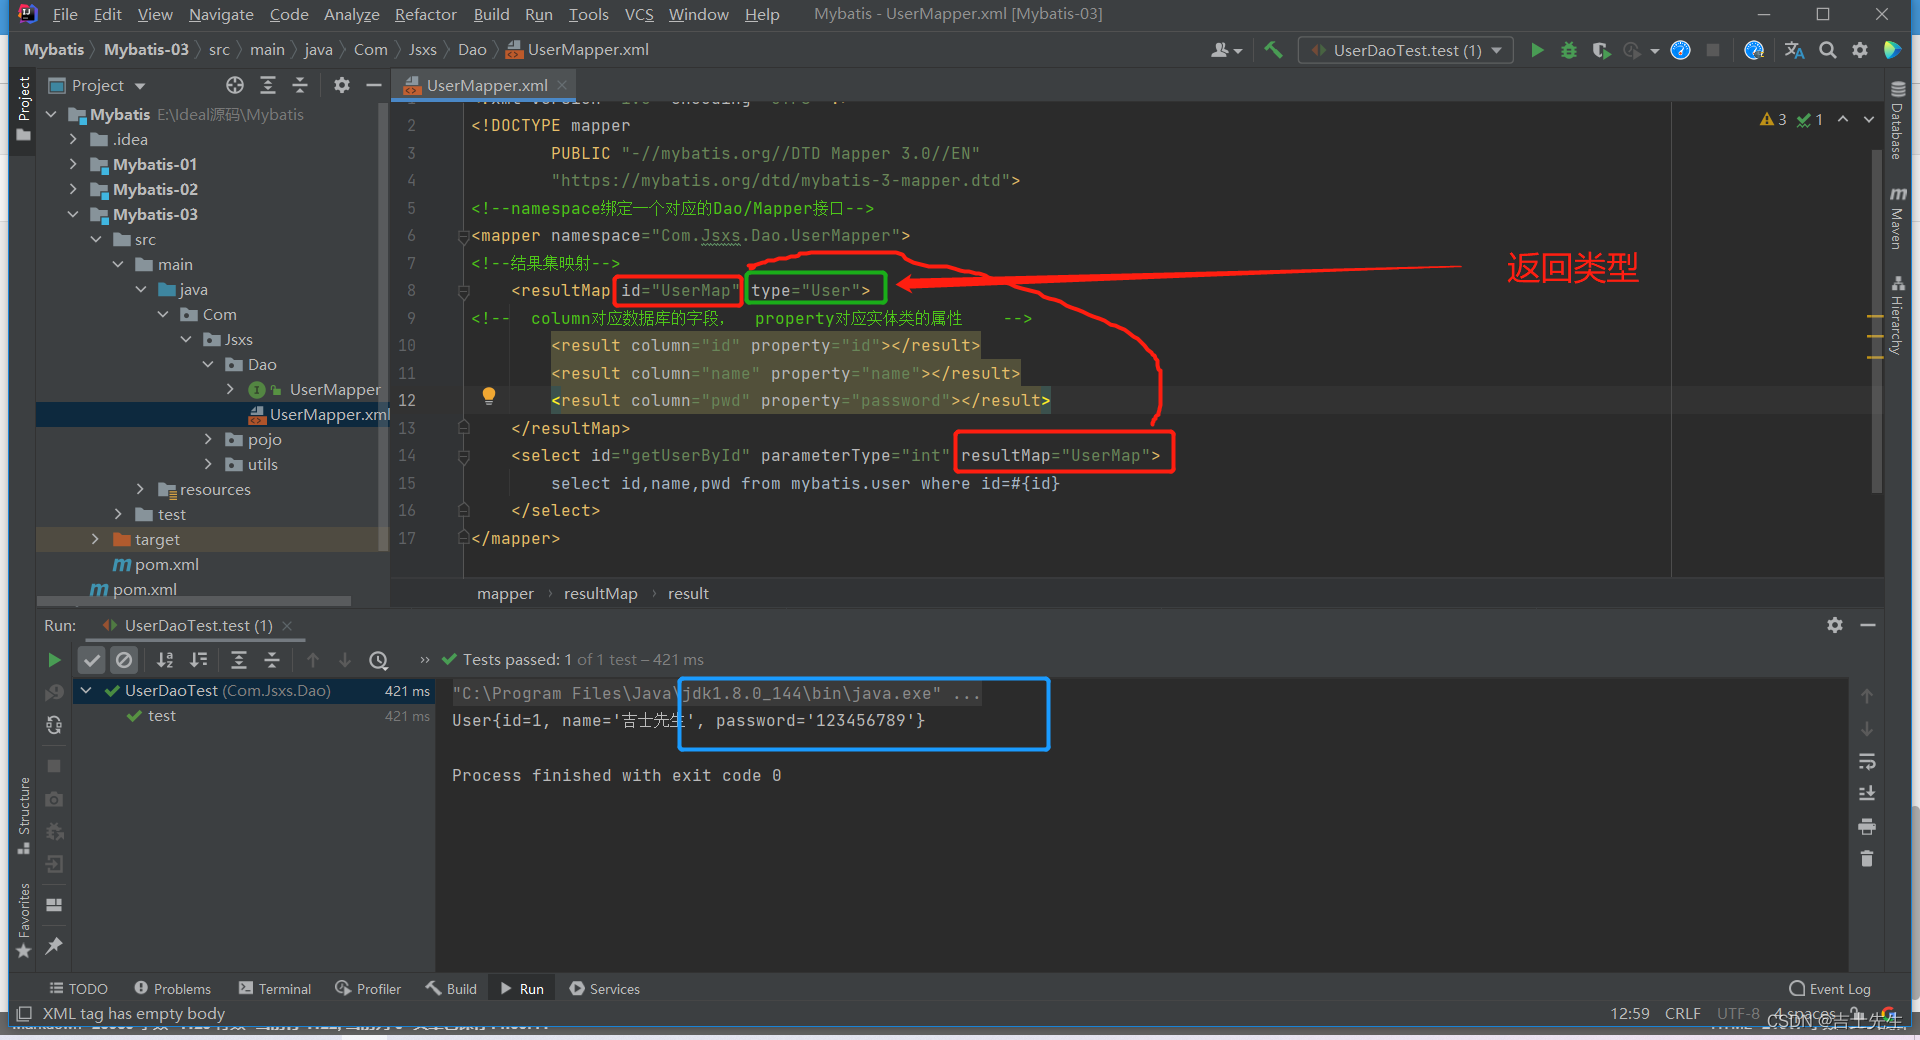Viewport: 1920px width, 1040px height.
Task: Open the Services tool button
Action: (x=604, y=988)
